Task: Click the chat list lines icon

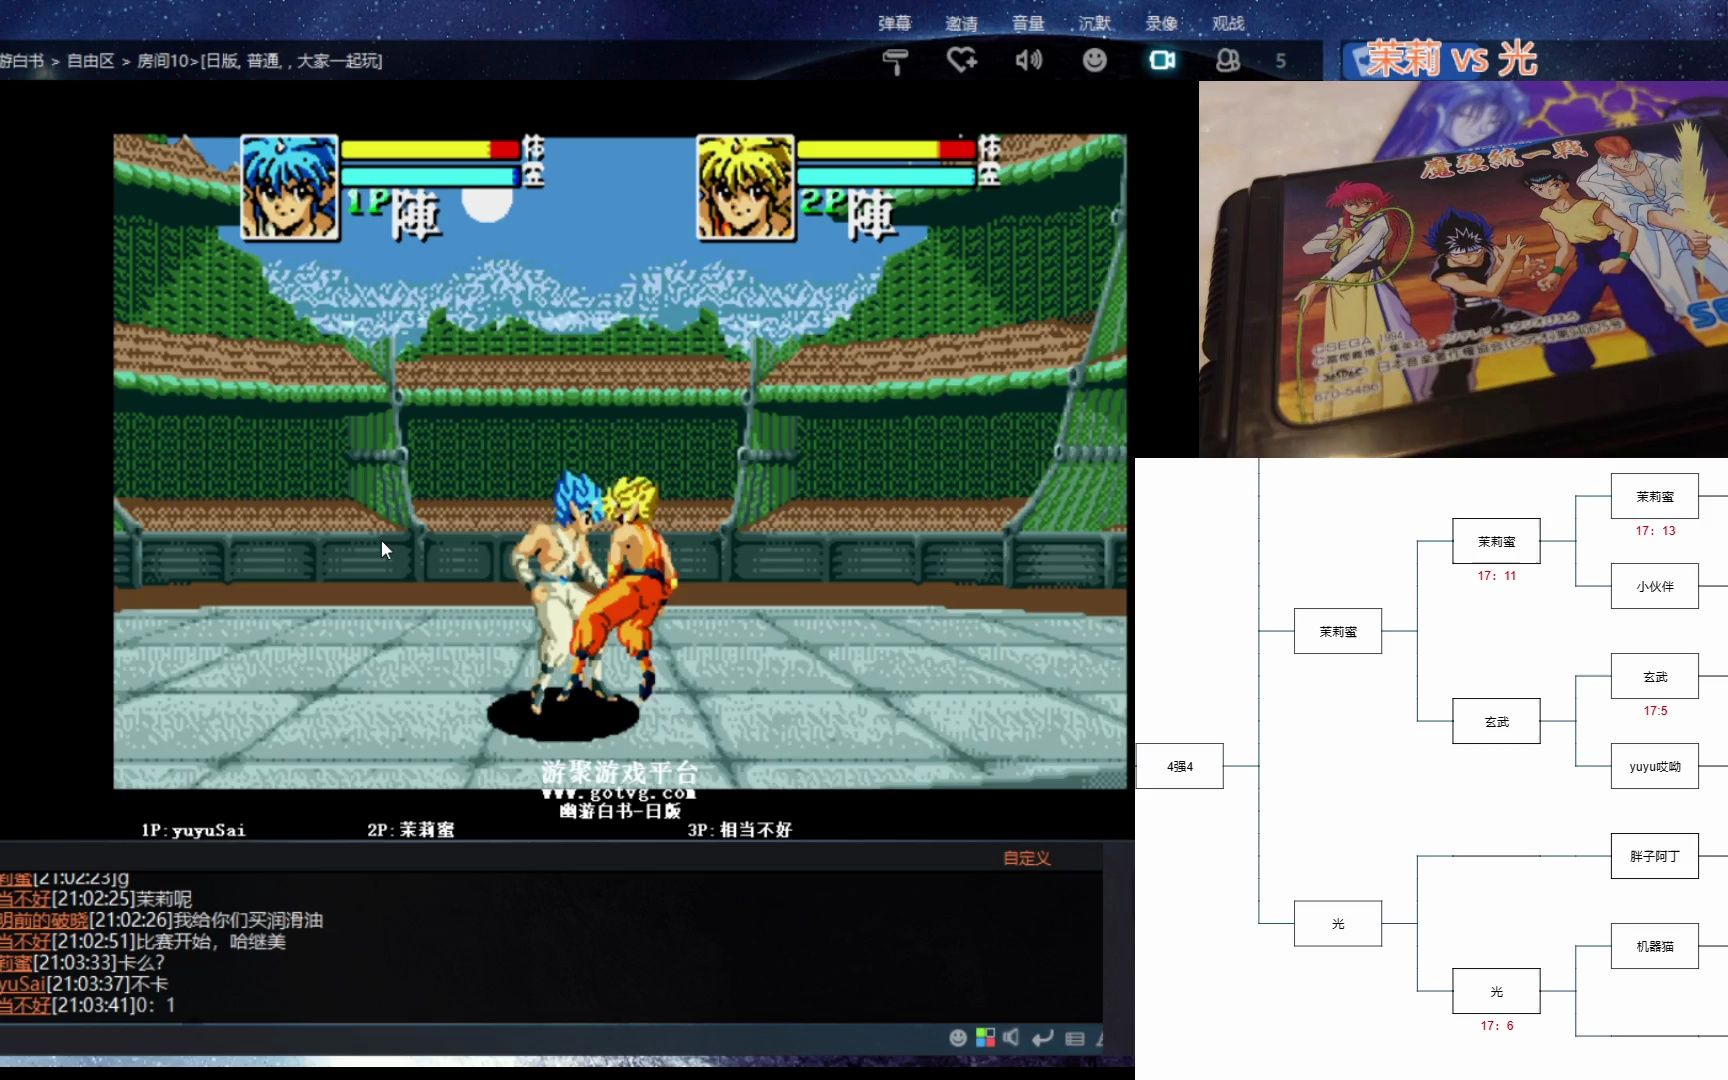Action: coord(1075,1038)
